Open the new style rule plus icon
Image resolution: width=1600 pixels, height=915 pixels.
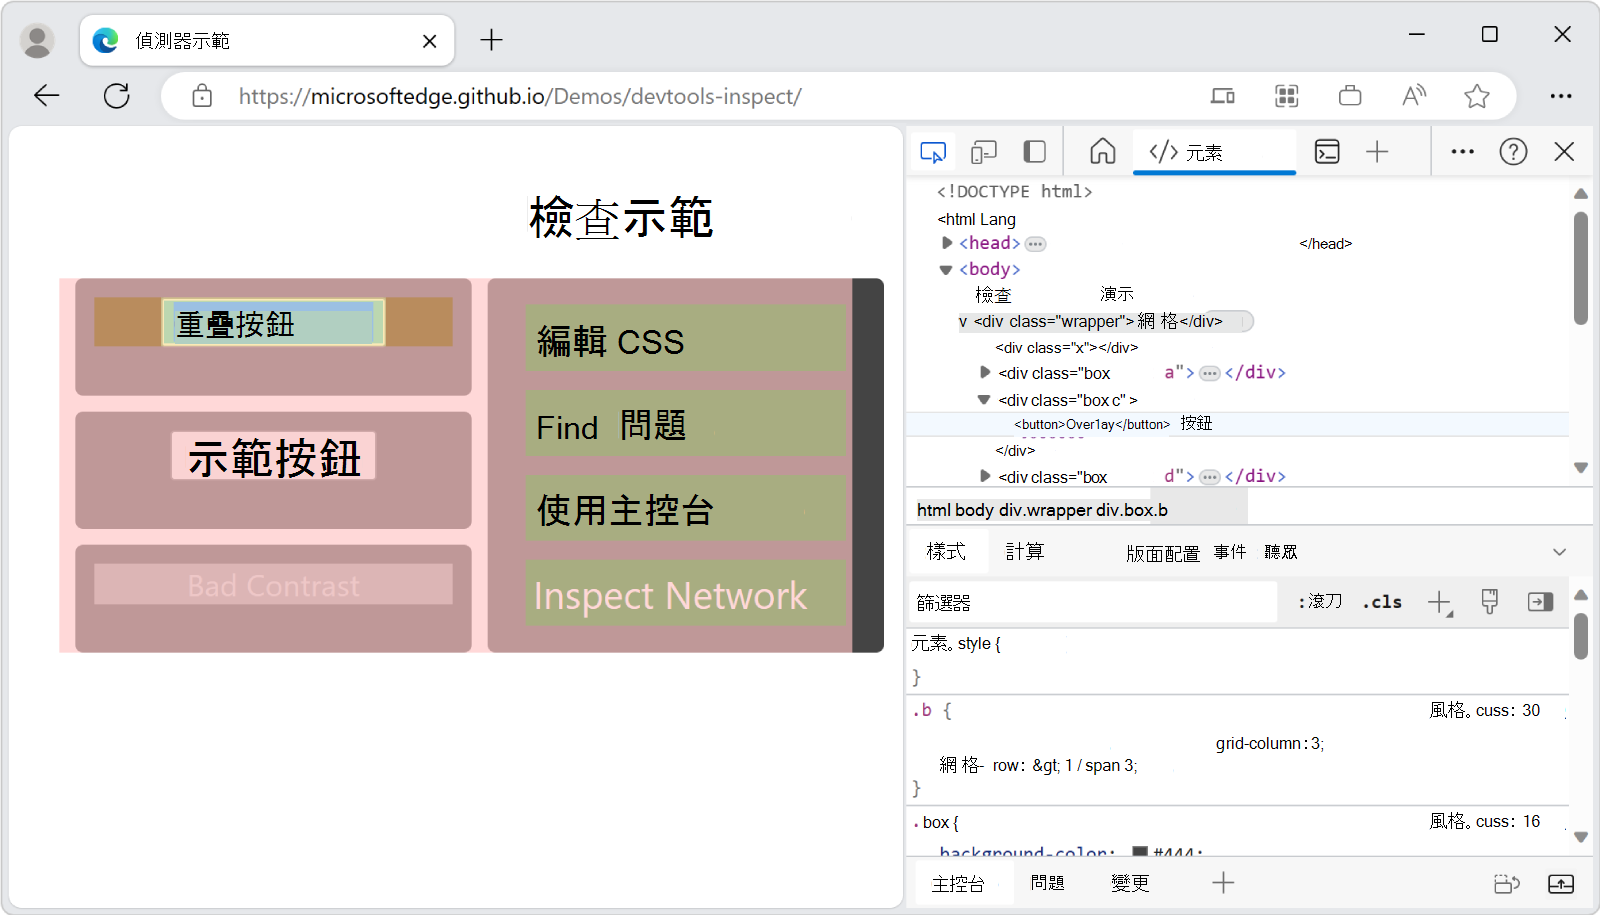(x=1440, y=601)
